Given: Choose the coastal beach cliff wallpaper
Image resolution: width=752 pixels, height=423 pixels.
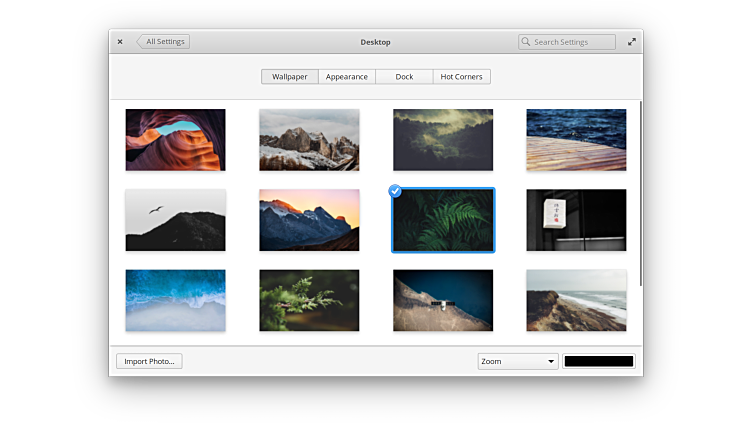Looking at the screenshot, I should (x=576, y=300).
